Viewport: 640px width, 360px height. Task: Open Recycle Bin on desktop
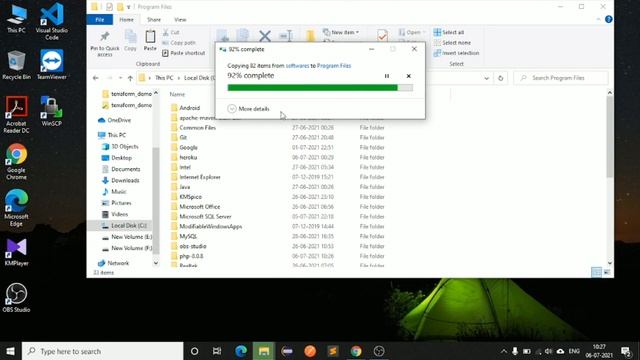(x=16, y=64)
